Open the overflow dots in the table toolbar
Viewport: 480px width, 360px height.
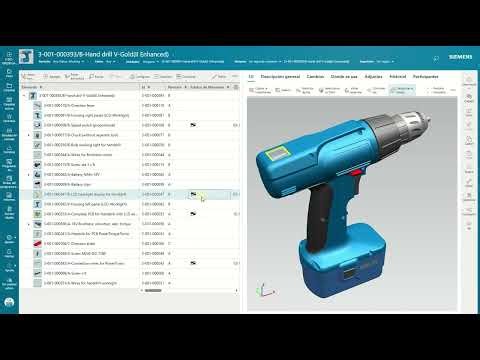tap(235, 76)
